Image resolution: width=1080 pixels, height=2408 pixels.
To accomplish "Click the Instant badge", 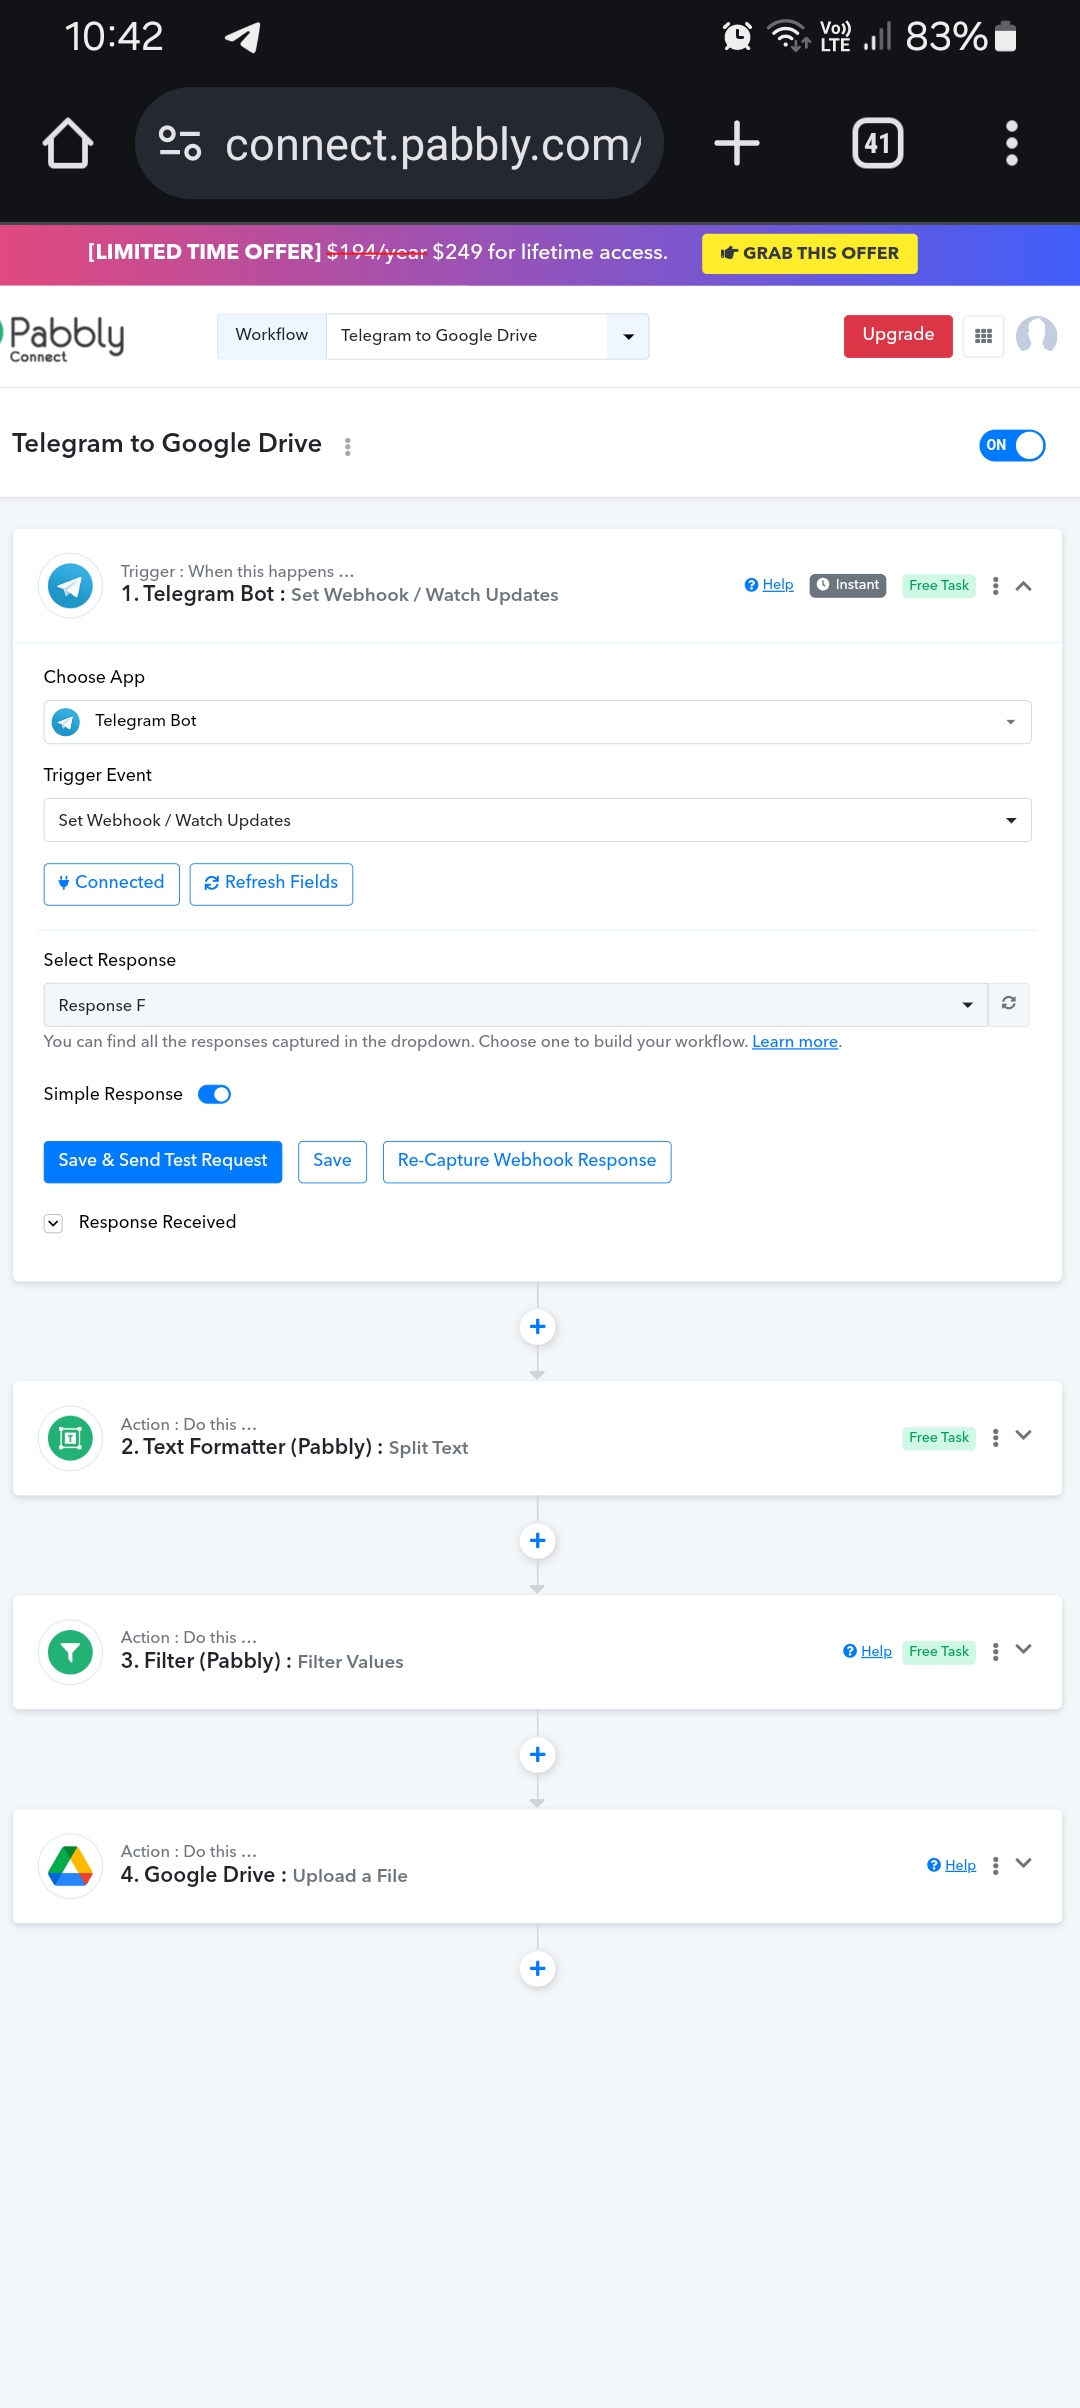I will (848, 585).
